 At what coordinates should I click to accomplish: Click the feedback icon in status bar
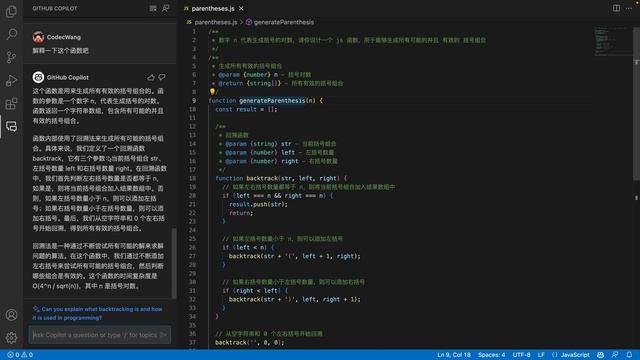click(615, 355)
